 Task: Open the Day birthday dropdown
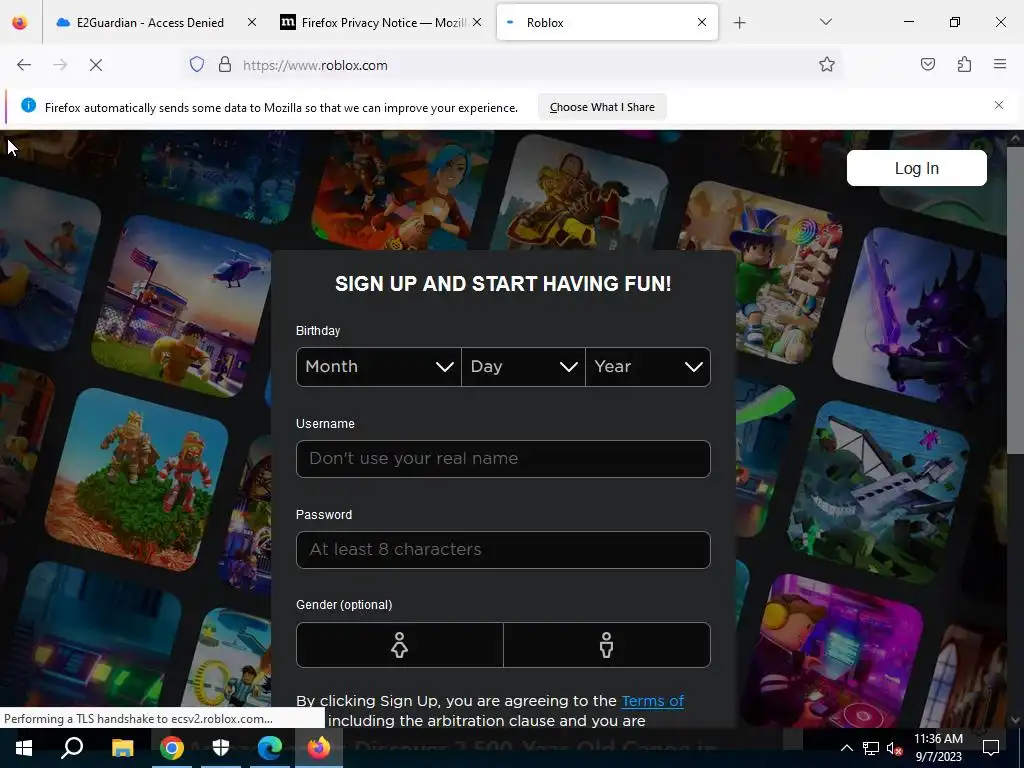(523, 367)
